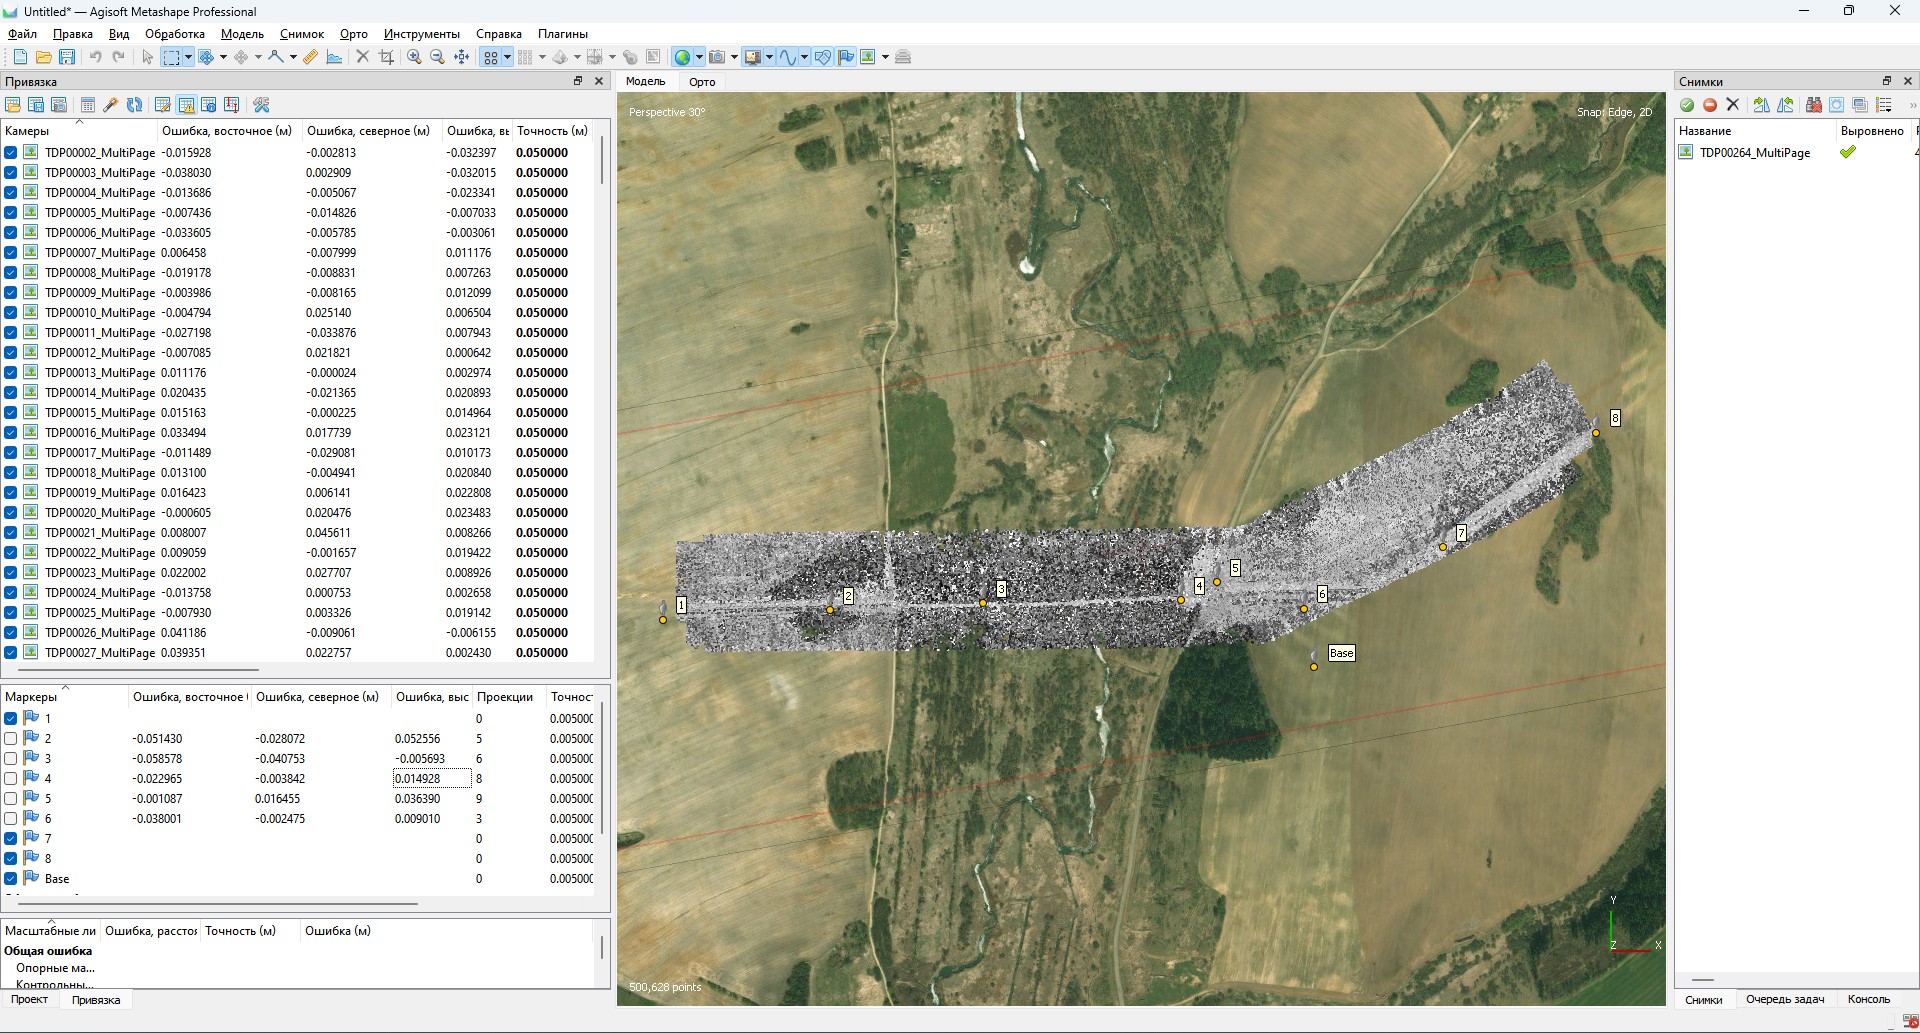Click cameras list vertical scrollbar
1920x1033 pixels.
tap(602, 160)
